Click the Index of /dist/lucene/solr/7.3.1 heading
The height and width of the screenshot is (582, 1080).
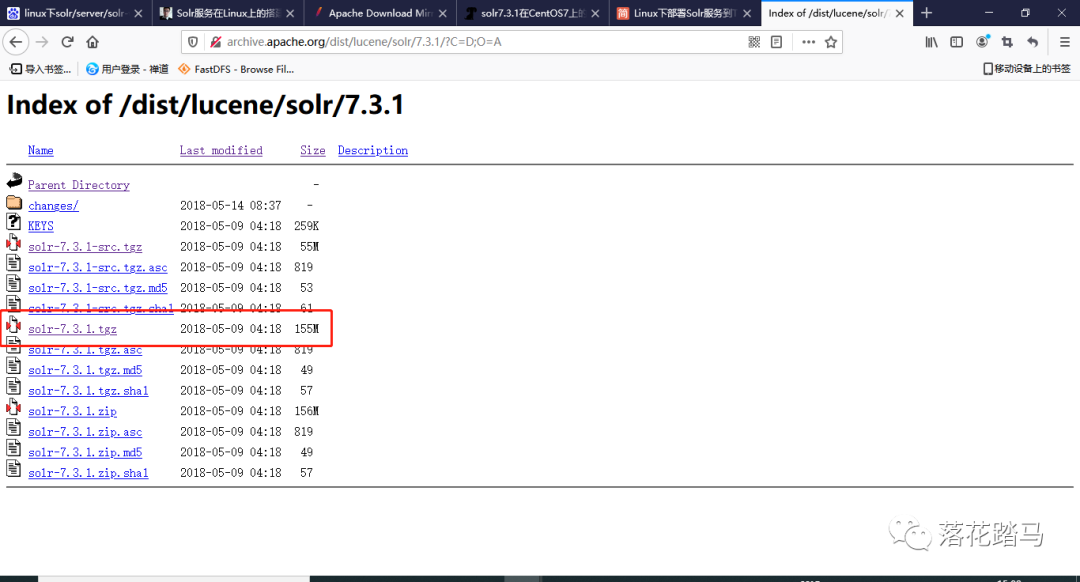(205, 105)
